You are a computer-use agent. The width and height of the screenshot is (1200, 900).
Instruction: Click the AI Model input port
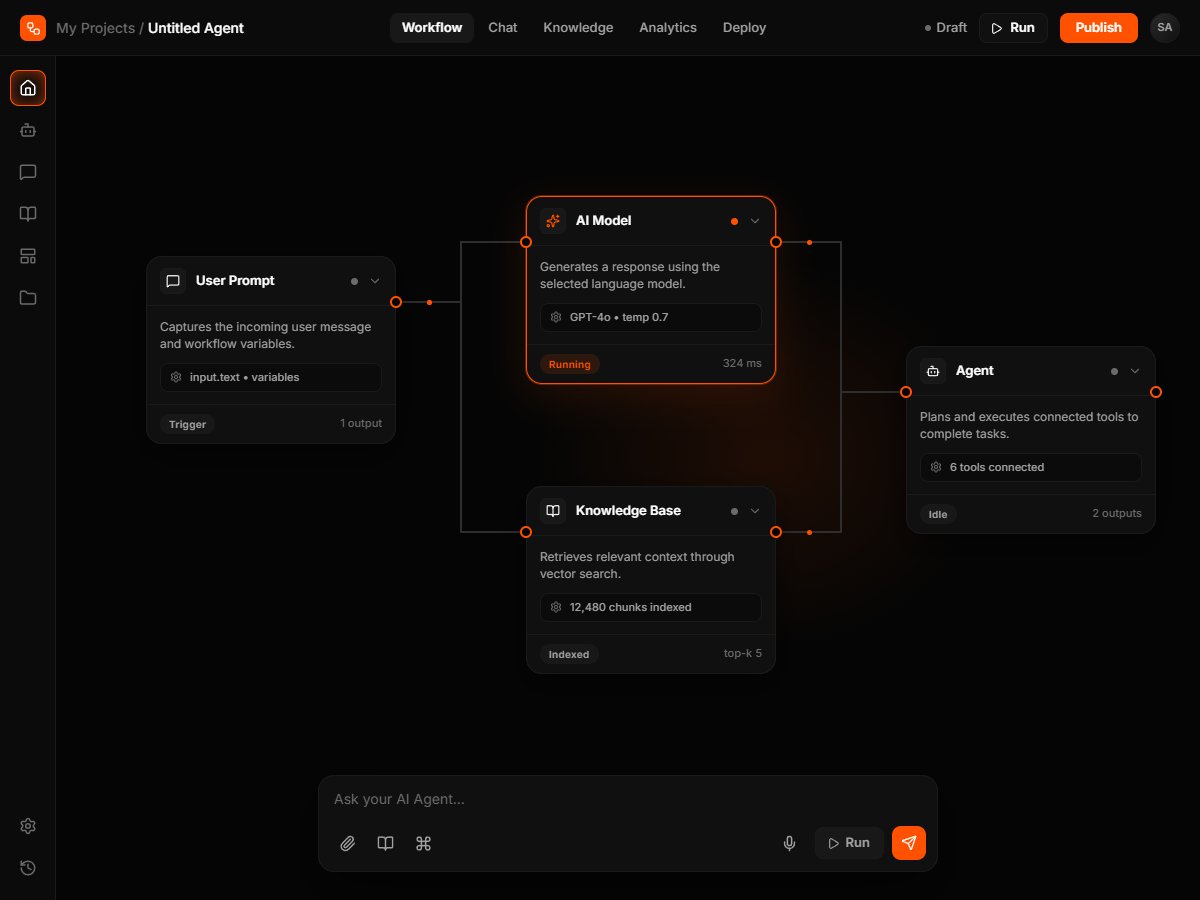pyautogui.click(x=526, y=242)
